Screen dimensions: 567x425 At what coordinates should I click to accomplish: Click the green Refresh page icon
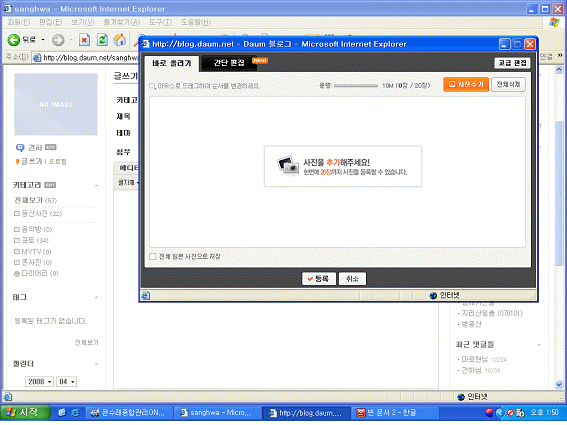coord(102,39)
